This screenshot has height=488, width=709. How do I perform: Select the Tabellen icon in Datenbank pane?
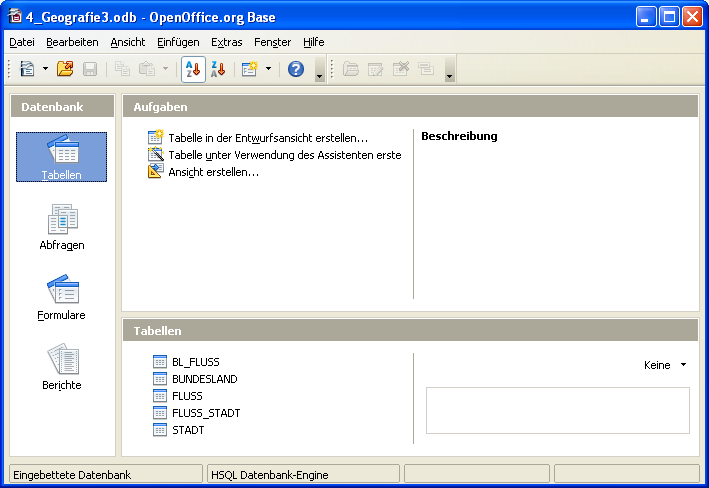62,157
